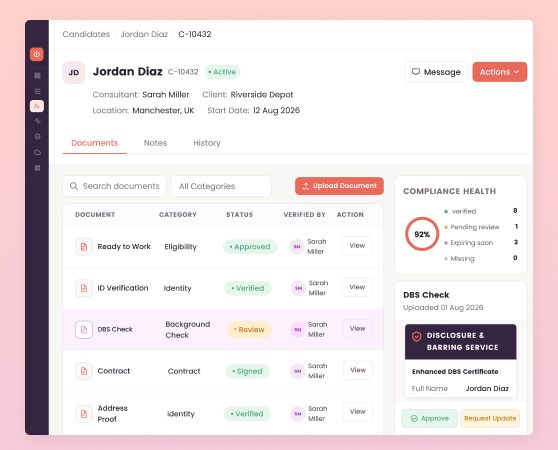Screen dimensions: 558x450
Task: Open the grid dashboard icon in sidebar
Action: [37, 75]
